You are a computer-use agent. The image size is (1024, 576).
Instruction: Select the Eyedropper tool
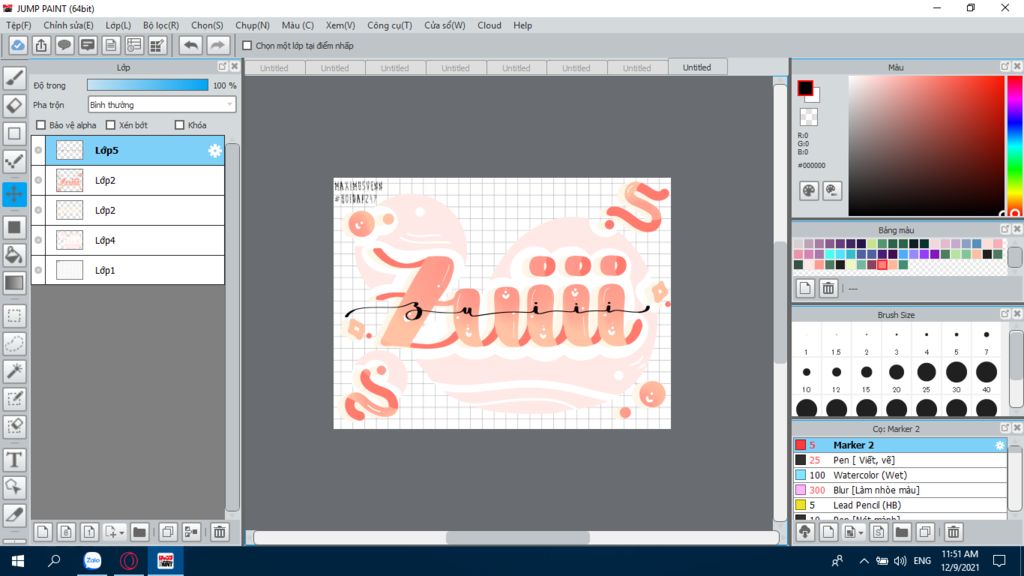pyautogui.click(x=14, y=515)
